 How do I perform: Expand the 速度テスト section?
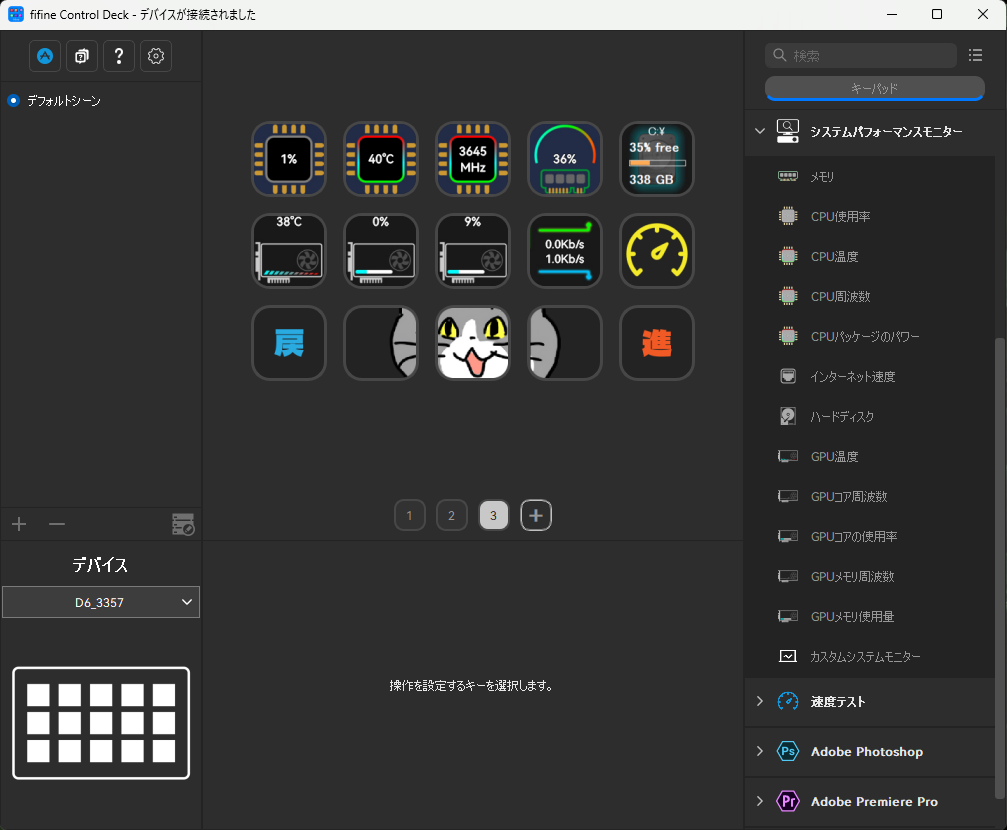tap(760, 701)
